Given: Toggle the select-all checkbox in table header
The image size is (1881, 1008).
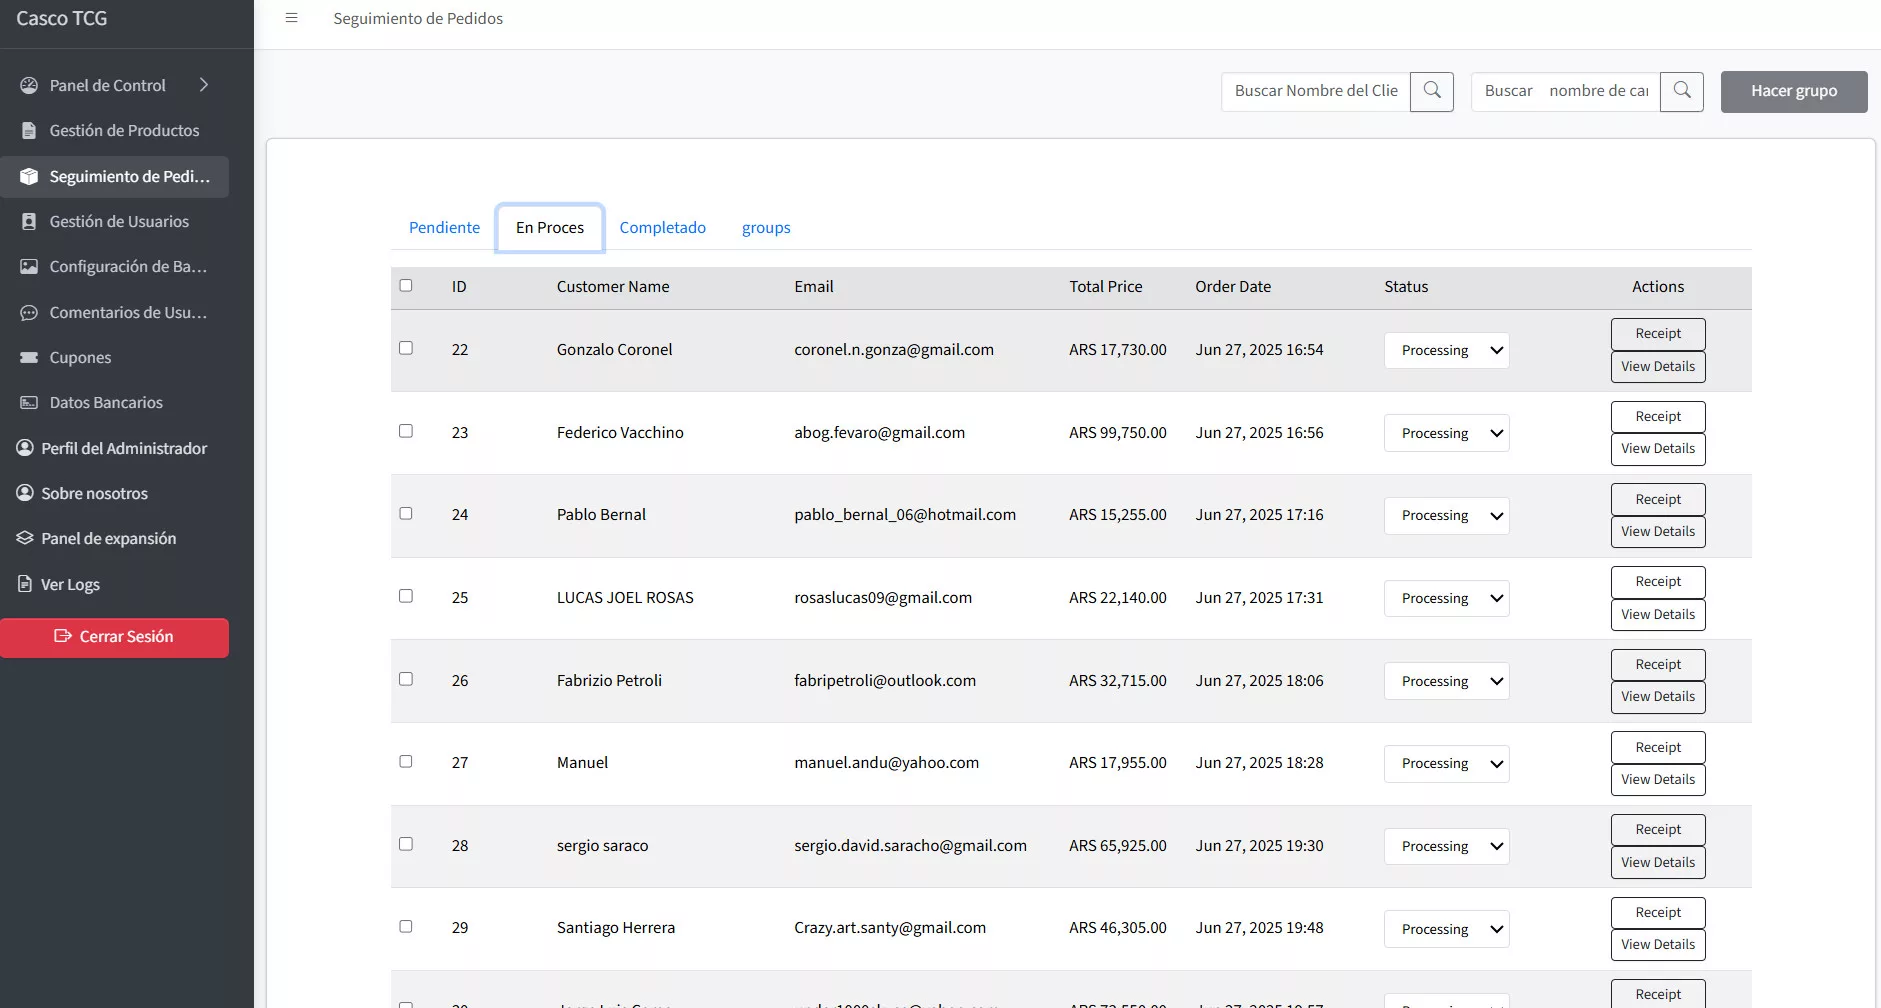Looking at the screenshot, I should [x=406, y=285].
